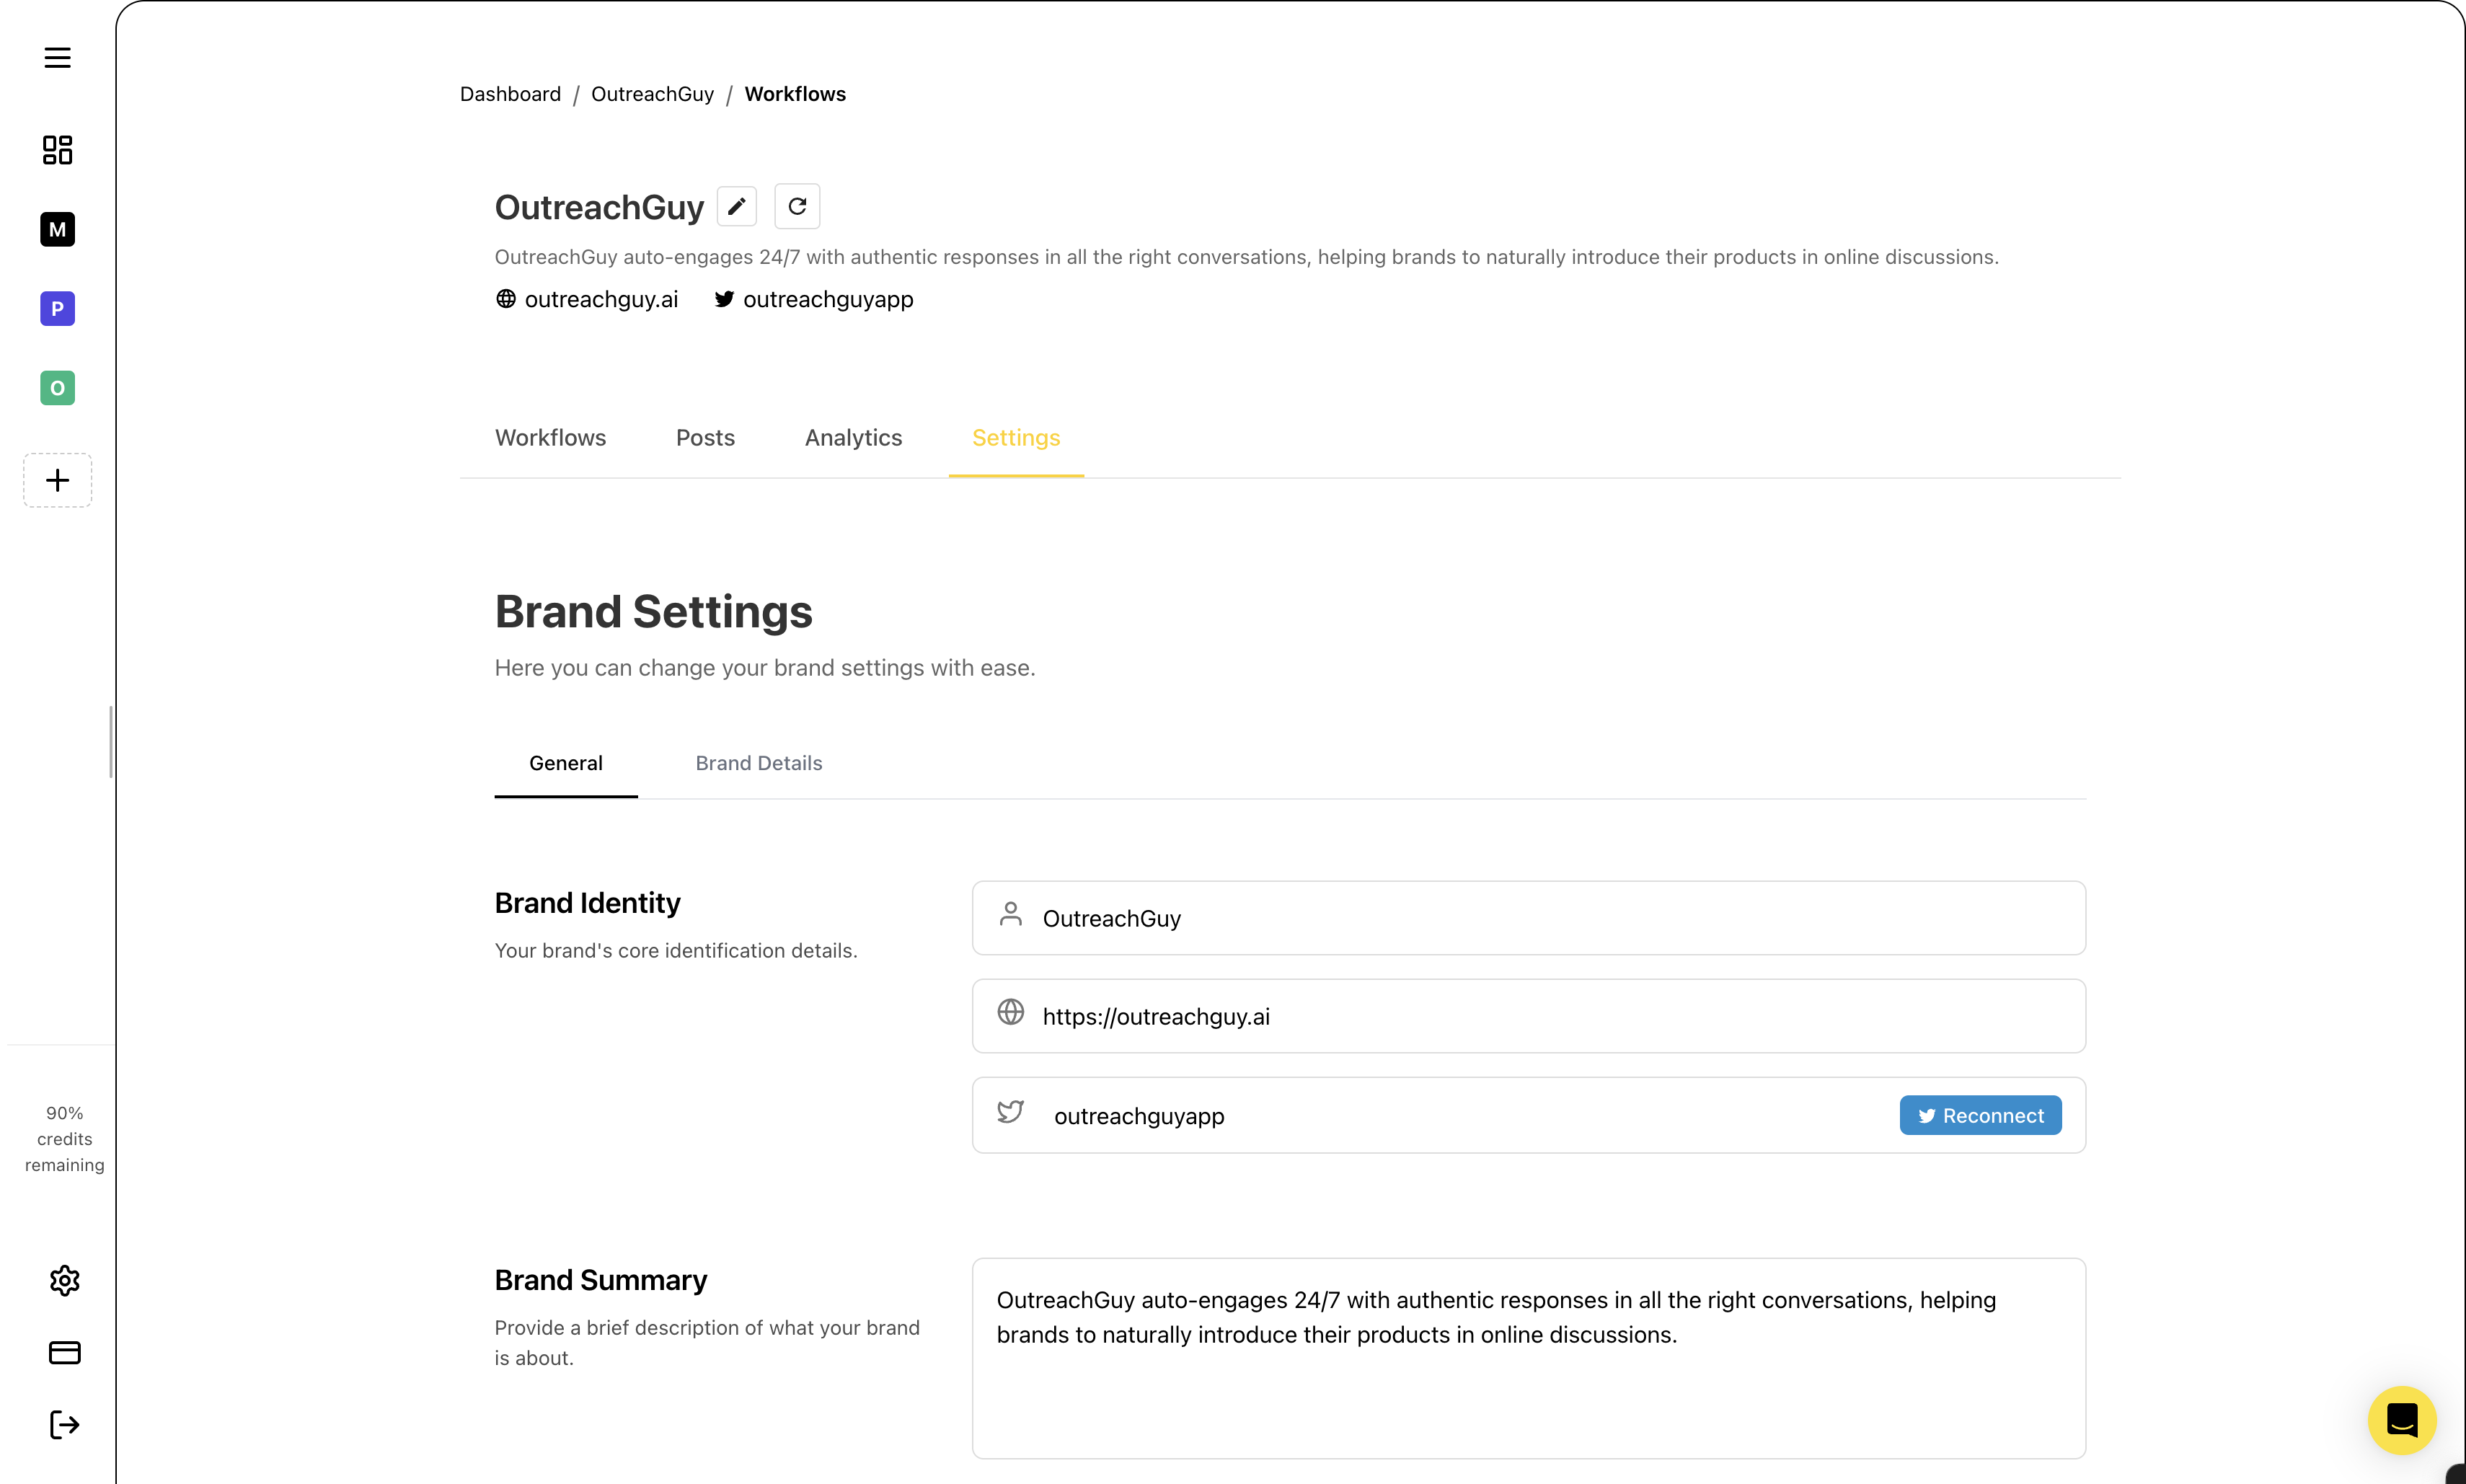Go to Dashboard breadcrumb link

point(510,94)
